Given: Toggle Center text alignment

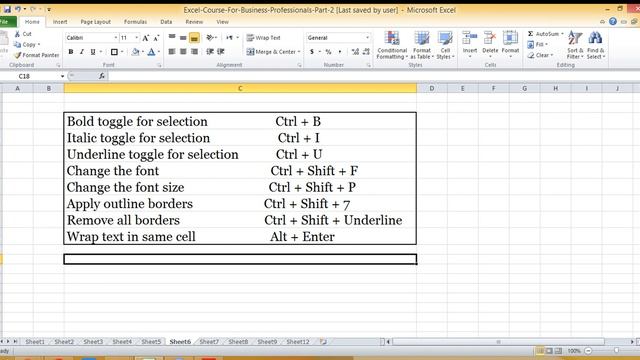Looking at the screenshot, I should click(x=183, y=52).
